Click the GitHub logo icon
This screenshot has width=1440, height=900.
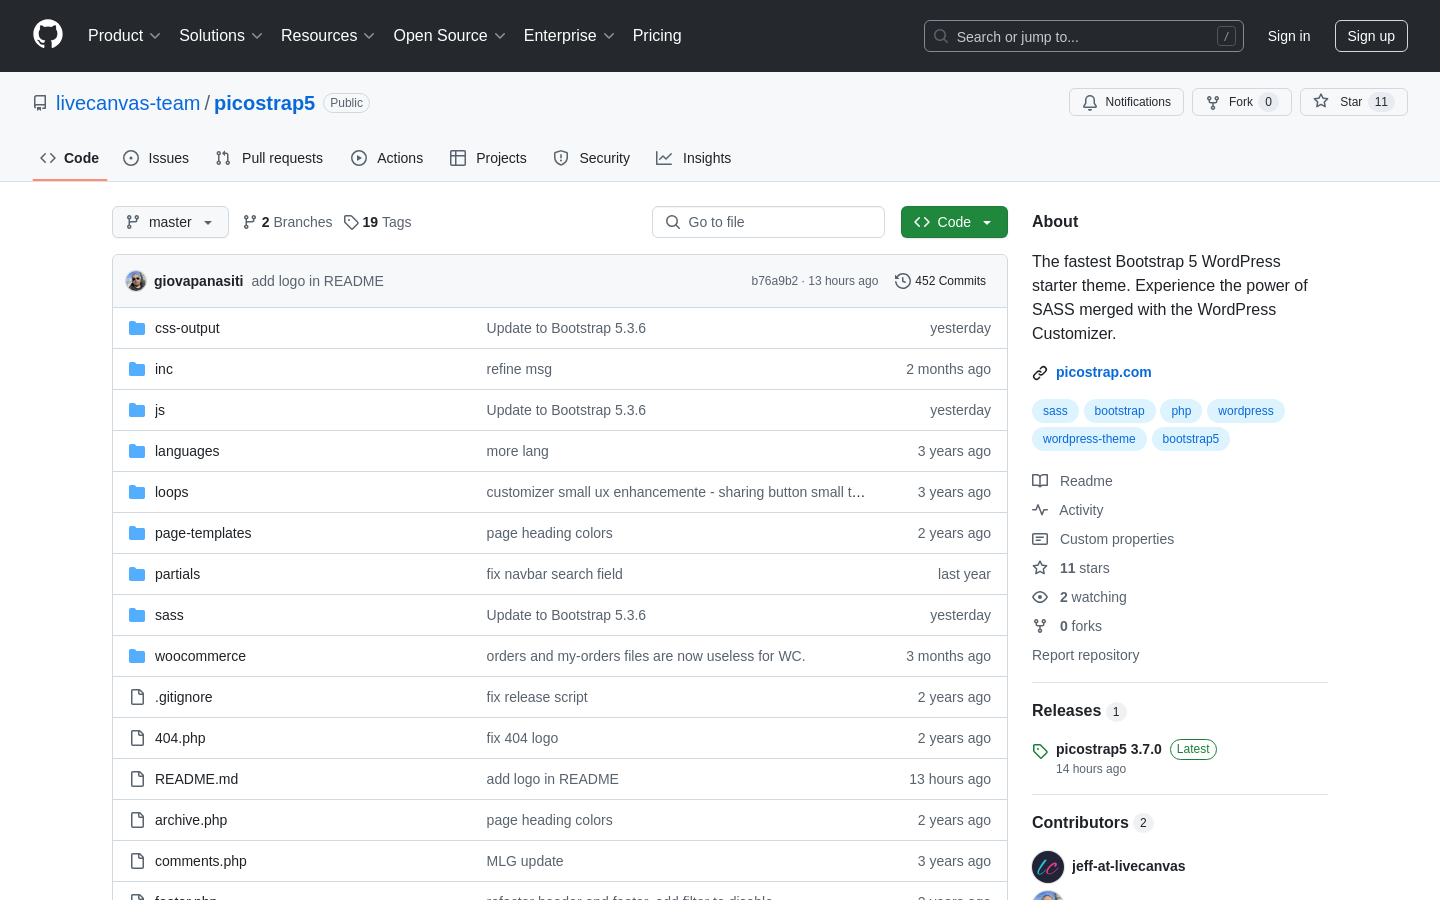click(48, 35)
